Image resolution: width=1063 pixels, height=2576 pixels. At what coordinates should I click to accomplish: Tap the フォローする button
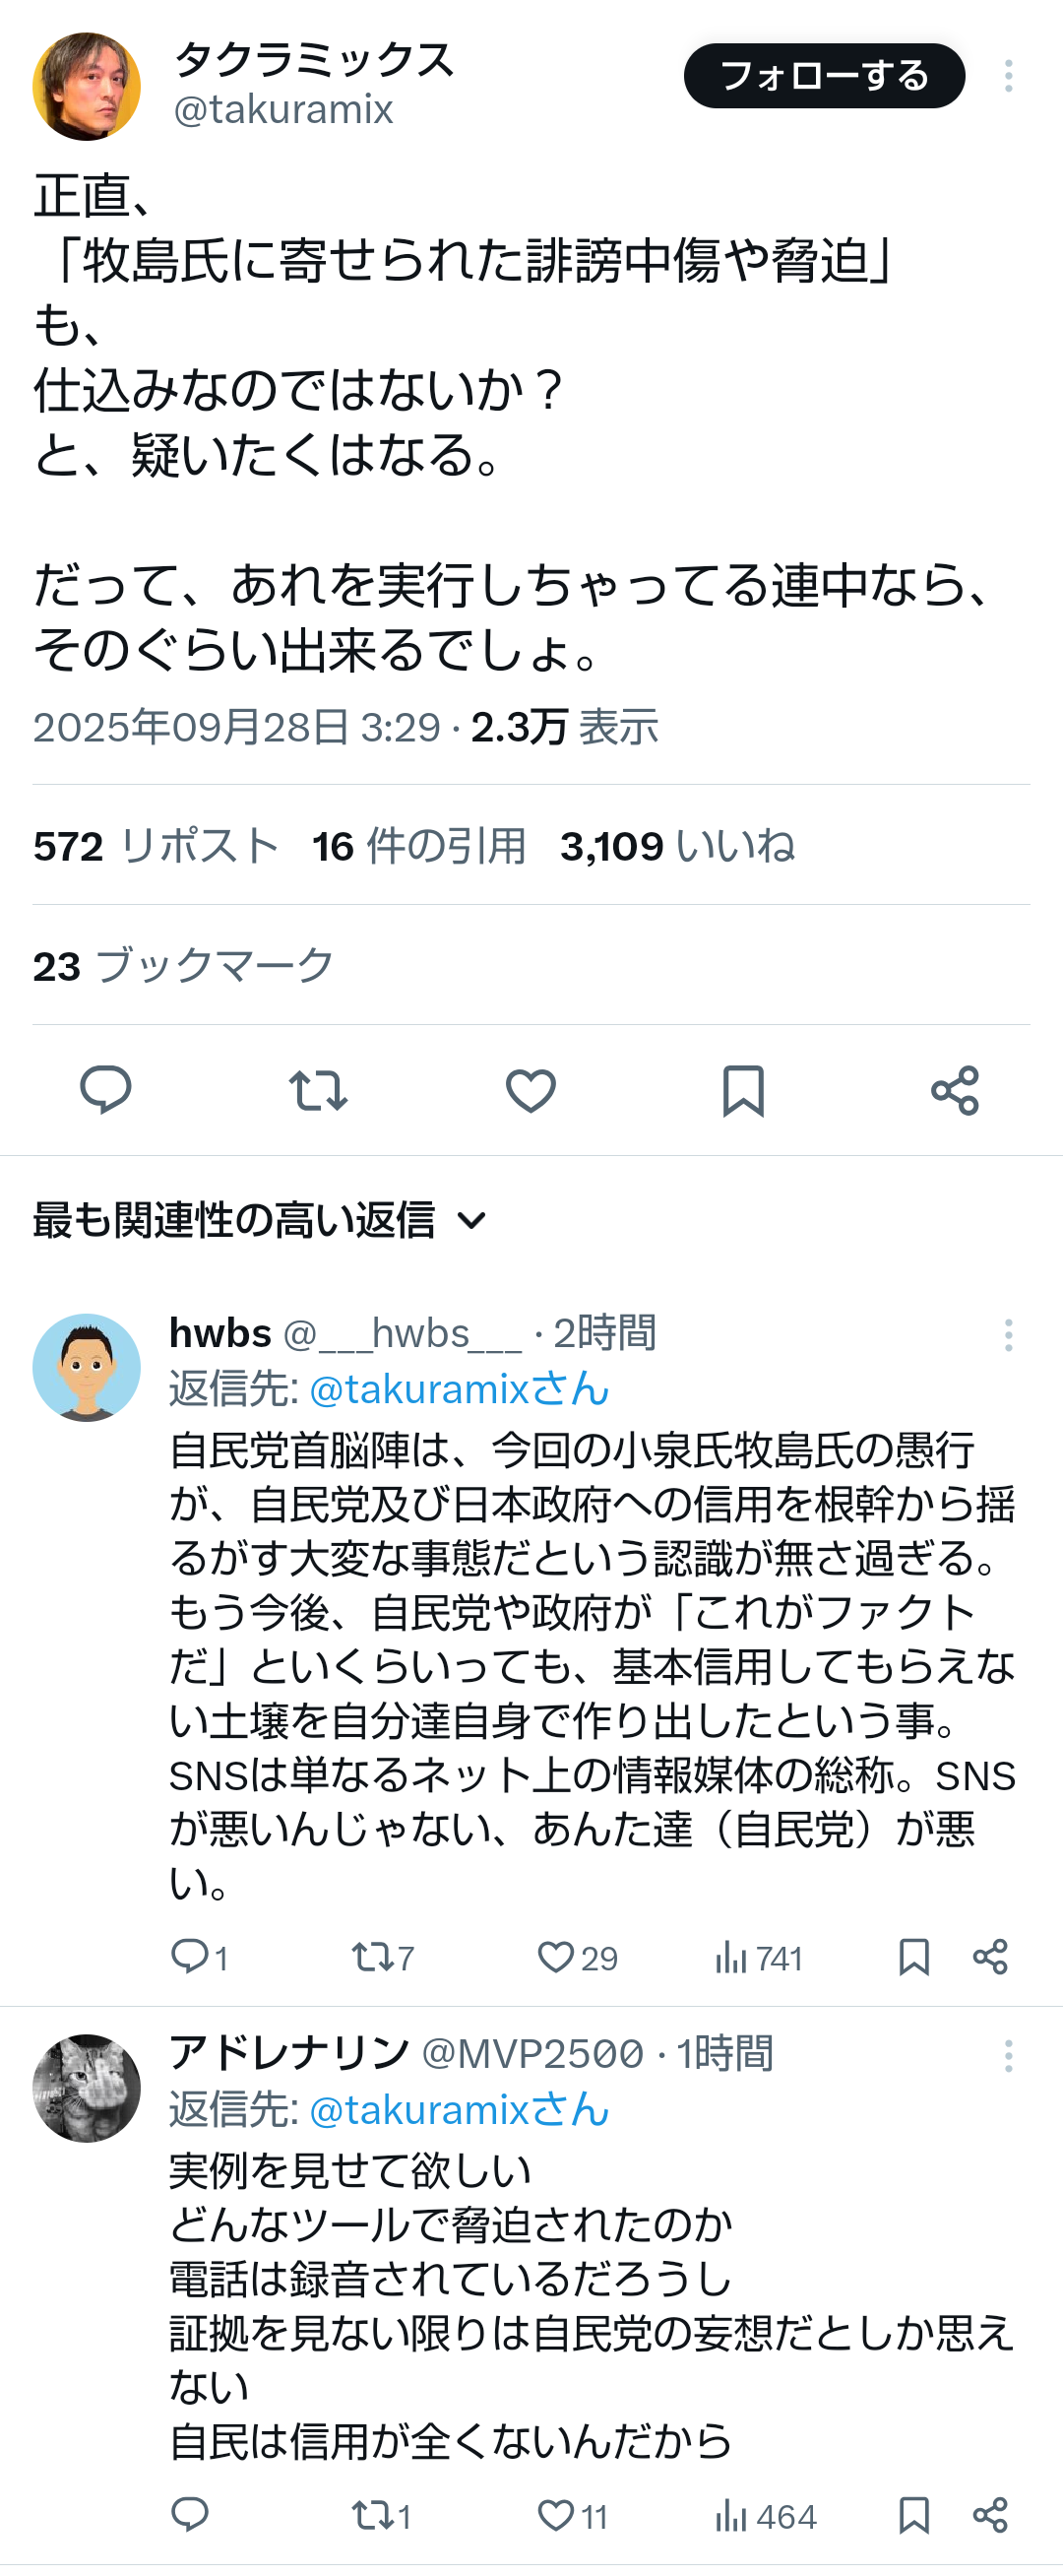click(824, 76)
